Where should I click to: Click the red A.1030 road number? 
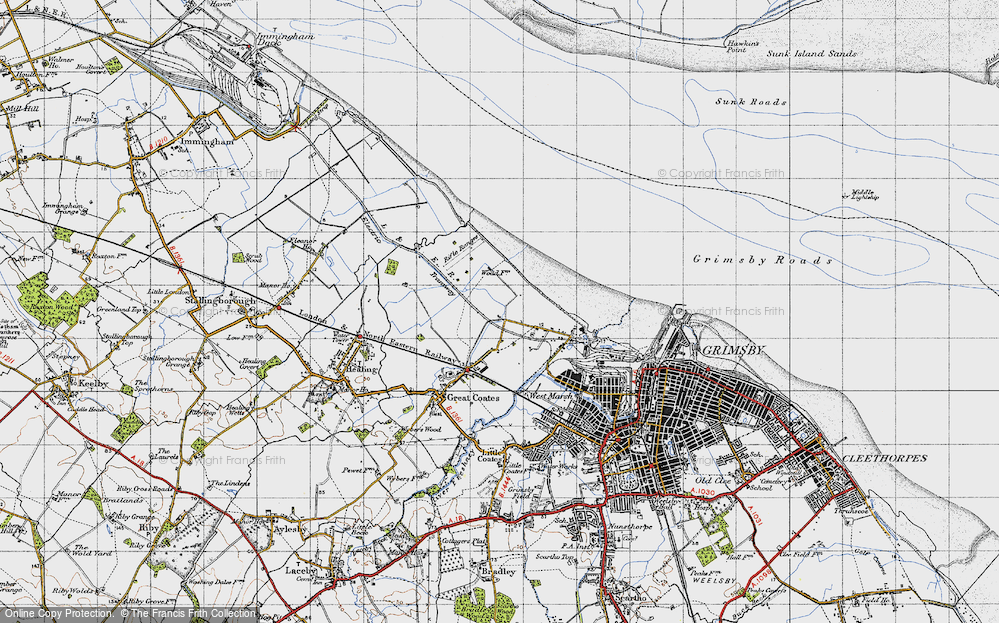(703, 492)
